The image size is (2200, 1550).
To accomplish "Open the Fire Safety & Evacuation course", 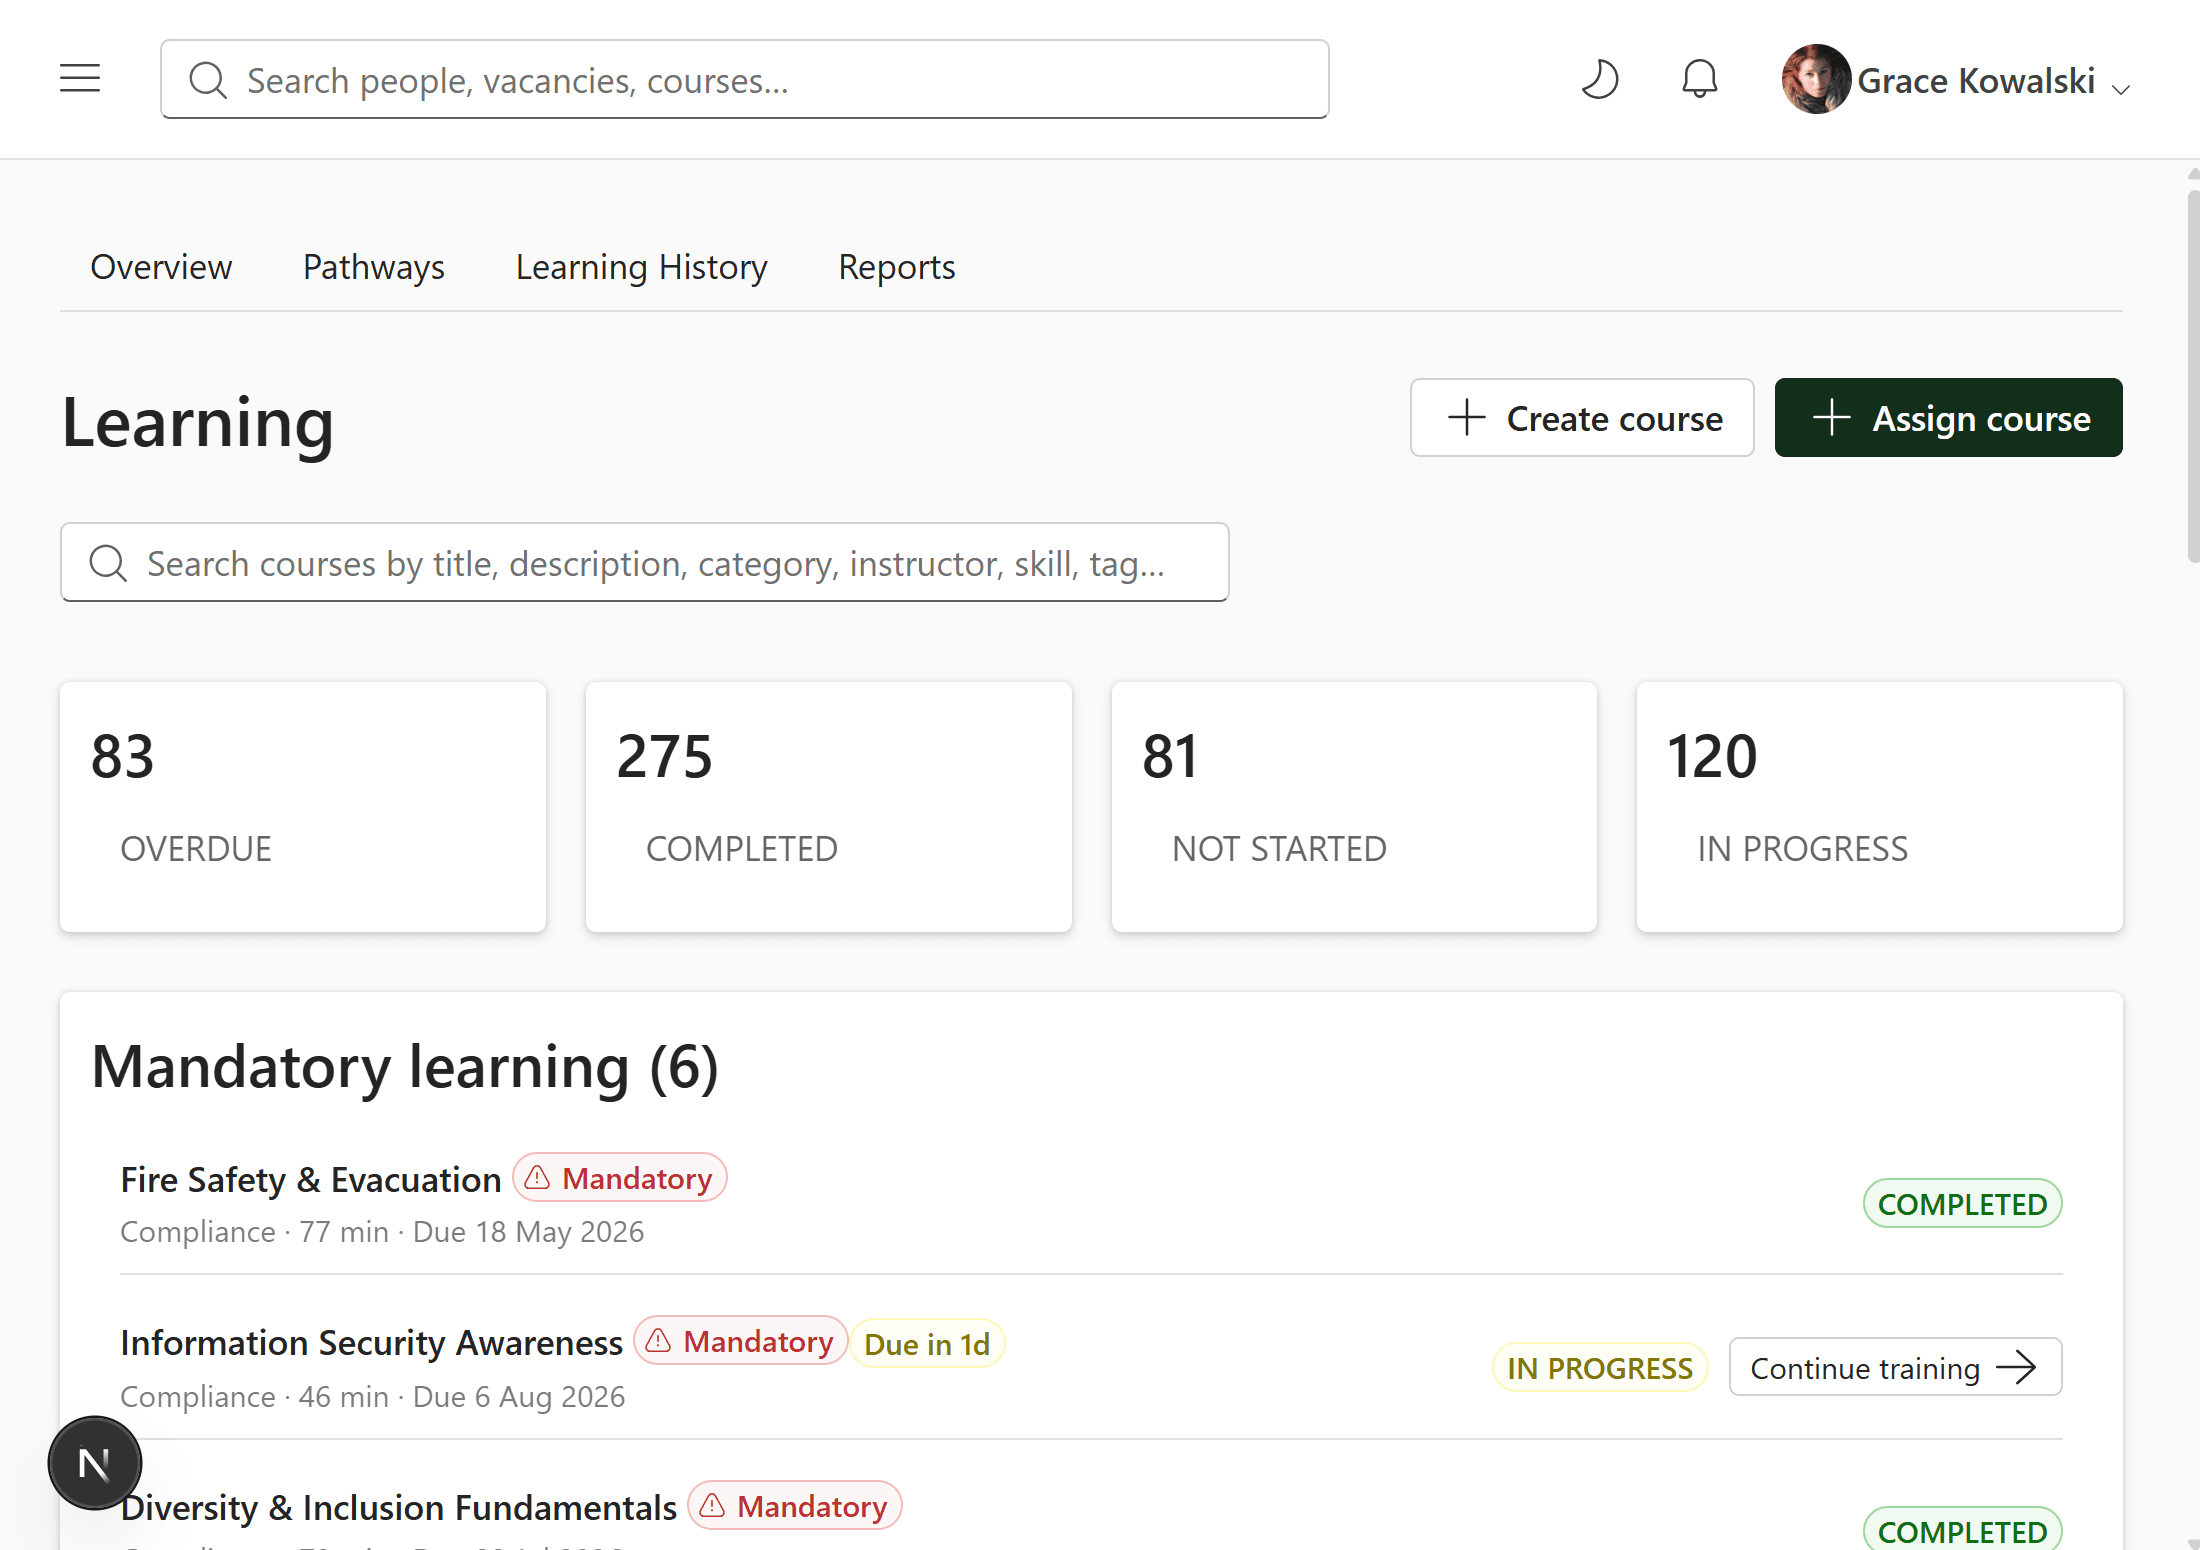I will [311, 1180].
